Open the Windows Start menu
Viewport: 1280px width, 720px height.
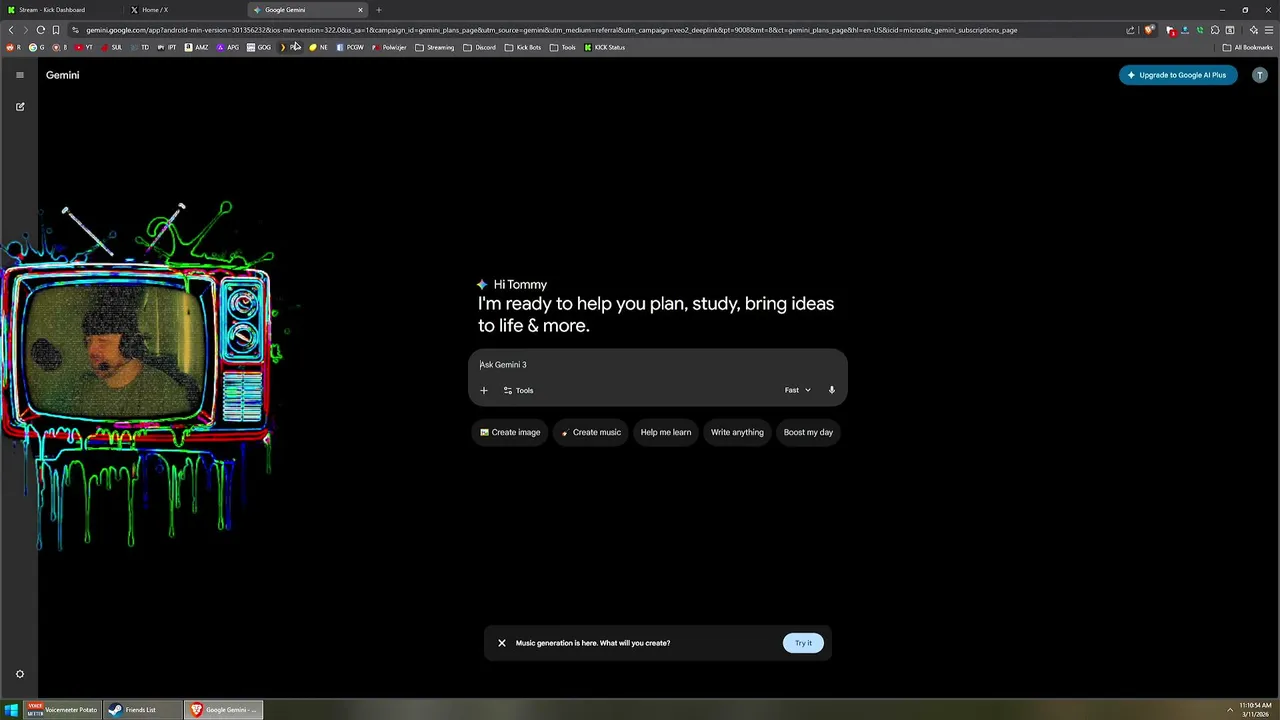(11, 710)
